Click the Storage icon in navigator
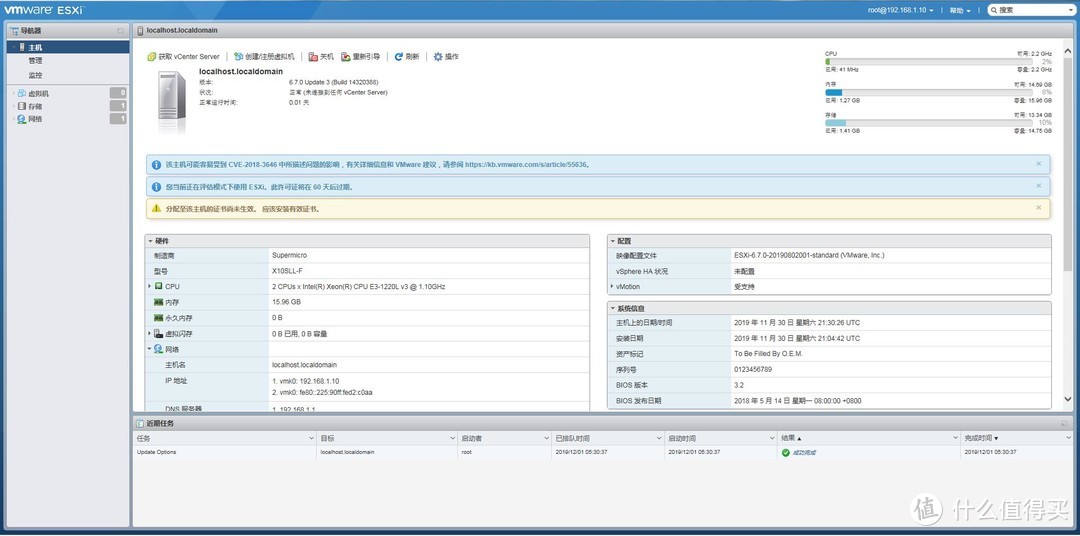 click(21, 107)
